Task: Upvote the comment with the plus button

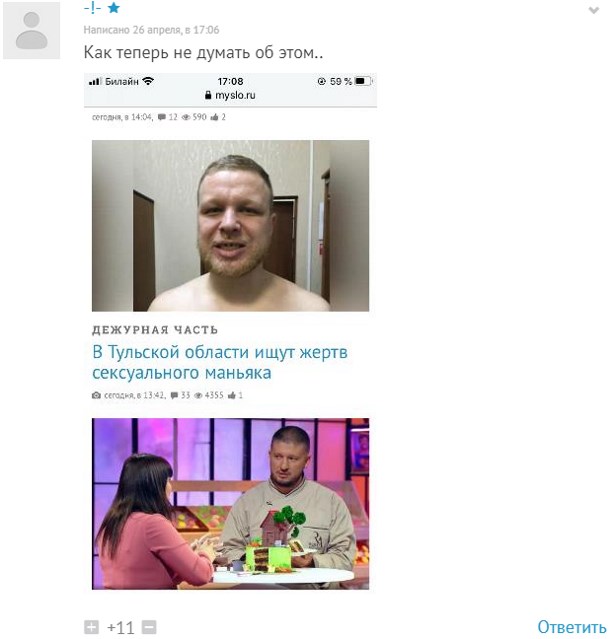Action: [91, 627]
